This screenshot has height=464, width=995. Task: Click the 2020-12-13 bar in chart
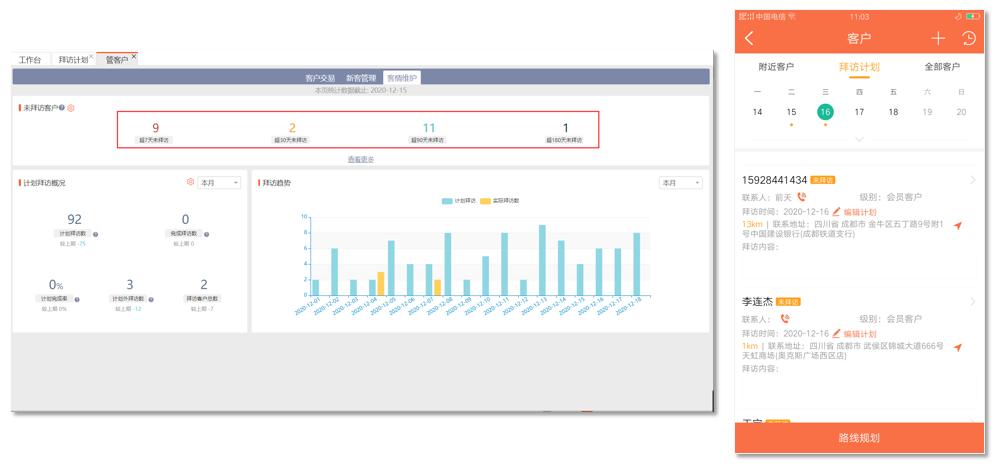(x=542, y=260)
